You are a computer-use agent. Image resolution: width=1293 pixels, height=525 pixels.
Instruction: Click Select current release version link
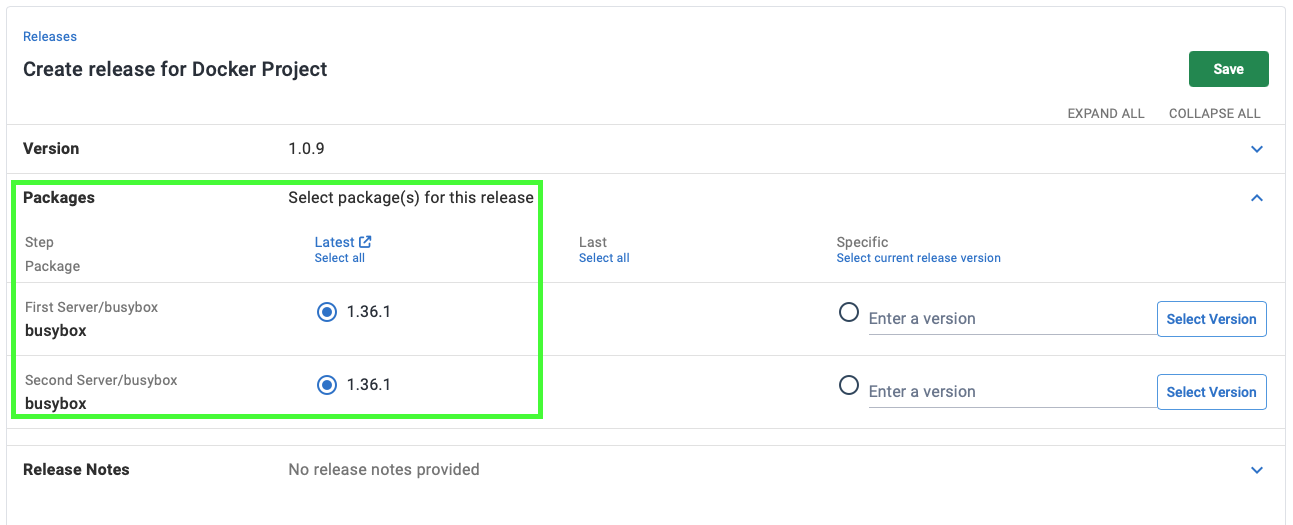[x=919, y=258]
